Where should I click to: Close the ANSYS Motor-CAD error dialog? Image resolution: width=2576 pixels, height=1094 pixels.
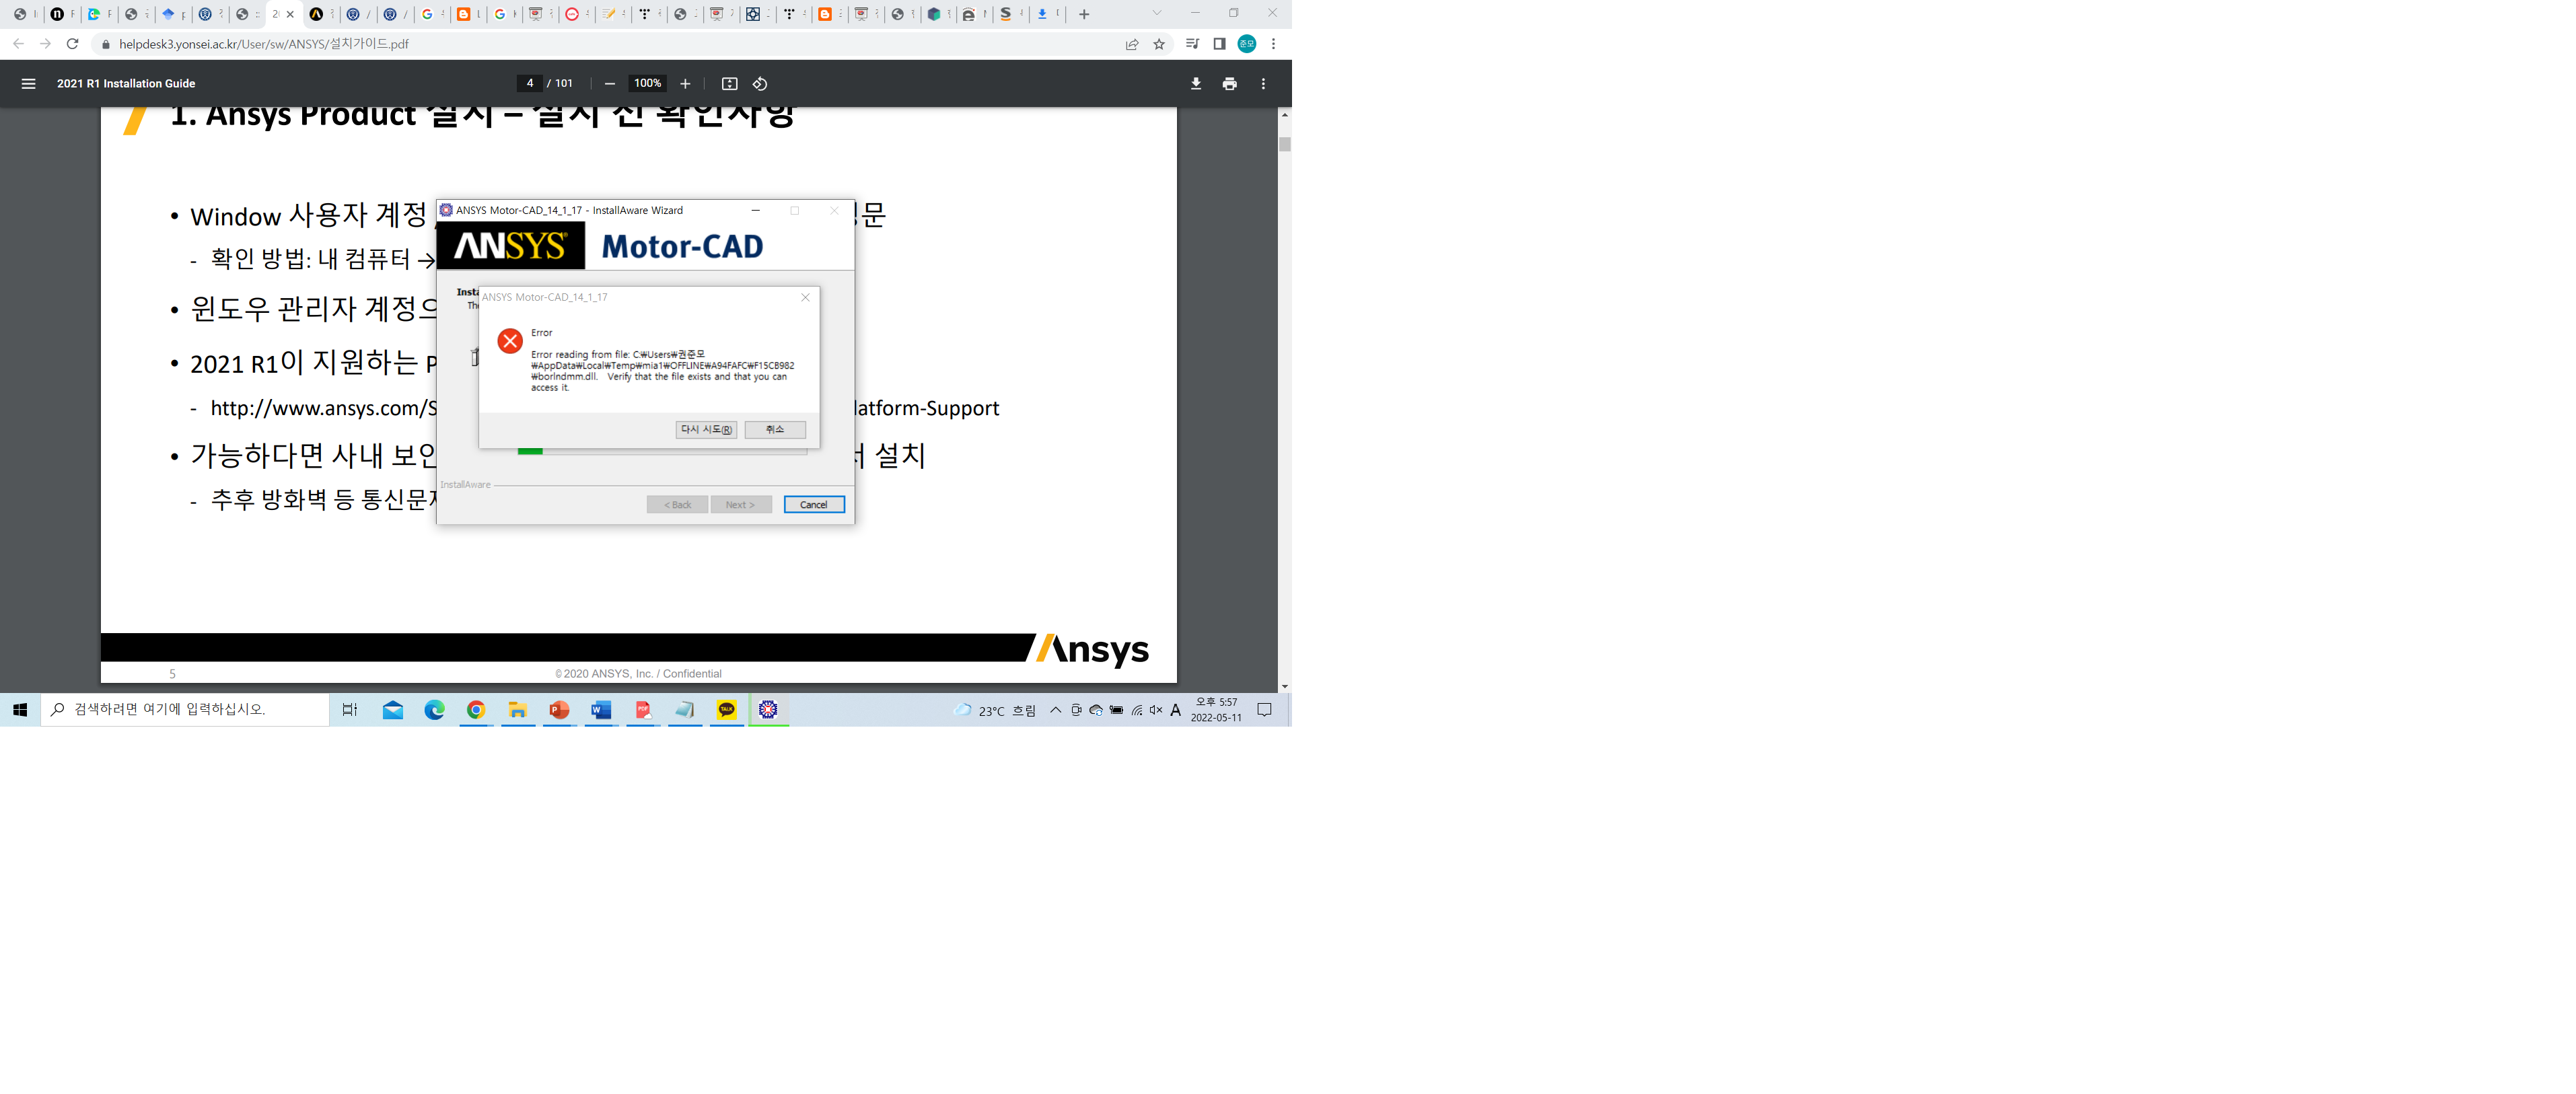(805, 297)
